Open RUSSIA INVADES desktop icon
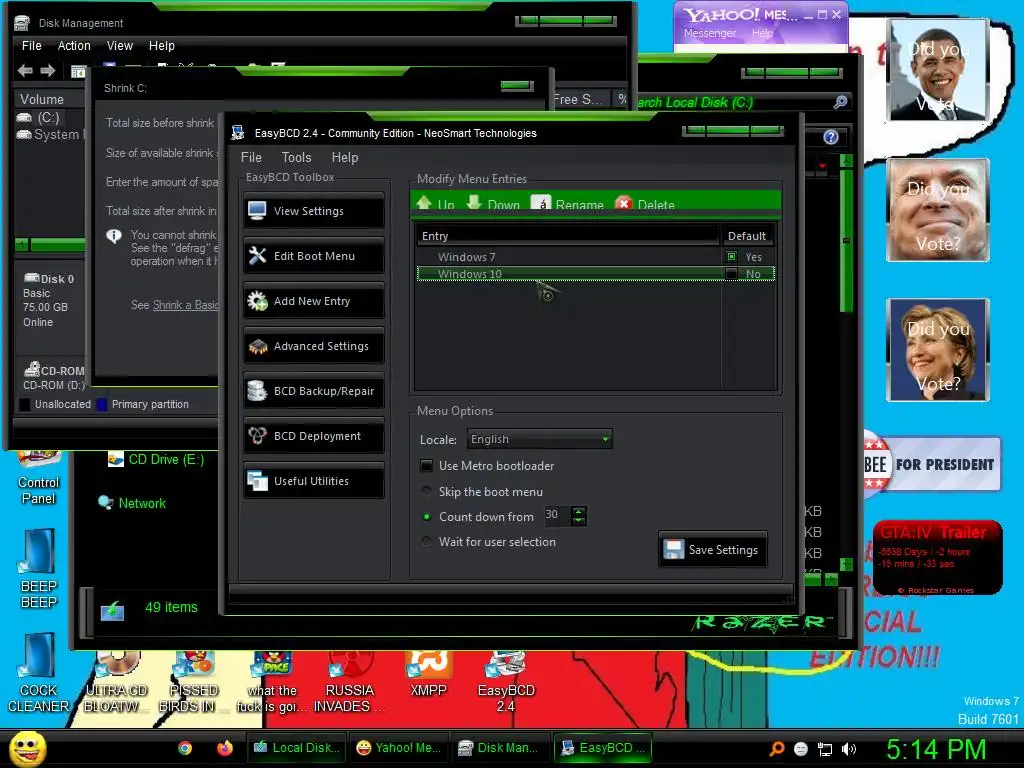1024x768 pixels. click(x=350, y=682)
